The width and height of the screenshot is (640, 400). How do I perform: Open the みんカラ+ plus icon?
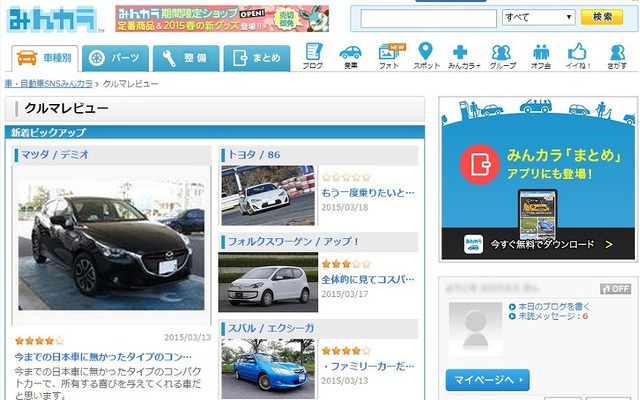pos(464,56)
